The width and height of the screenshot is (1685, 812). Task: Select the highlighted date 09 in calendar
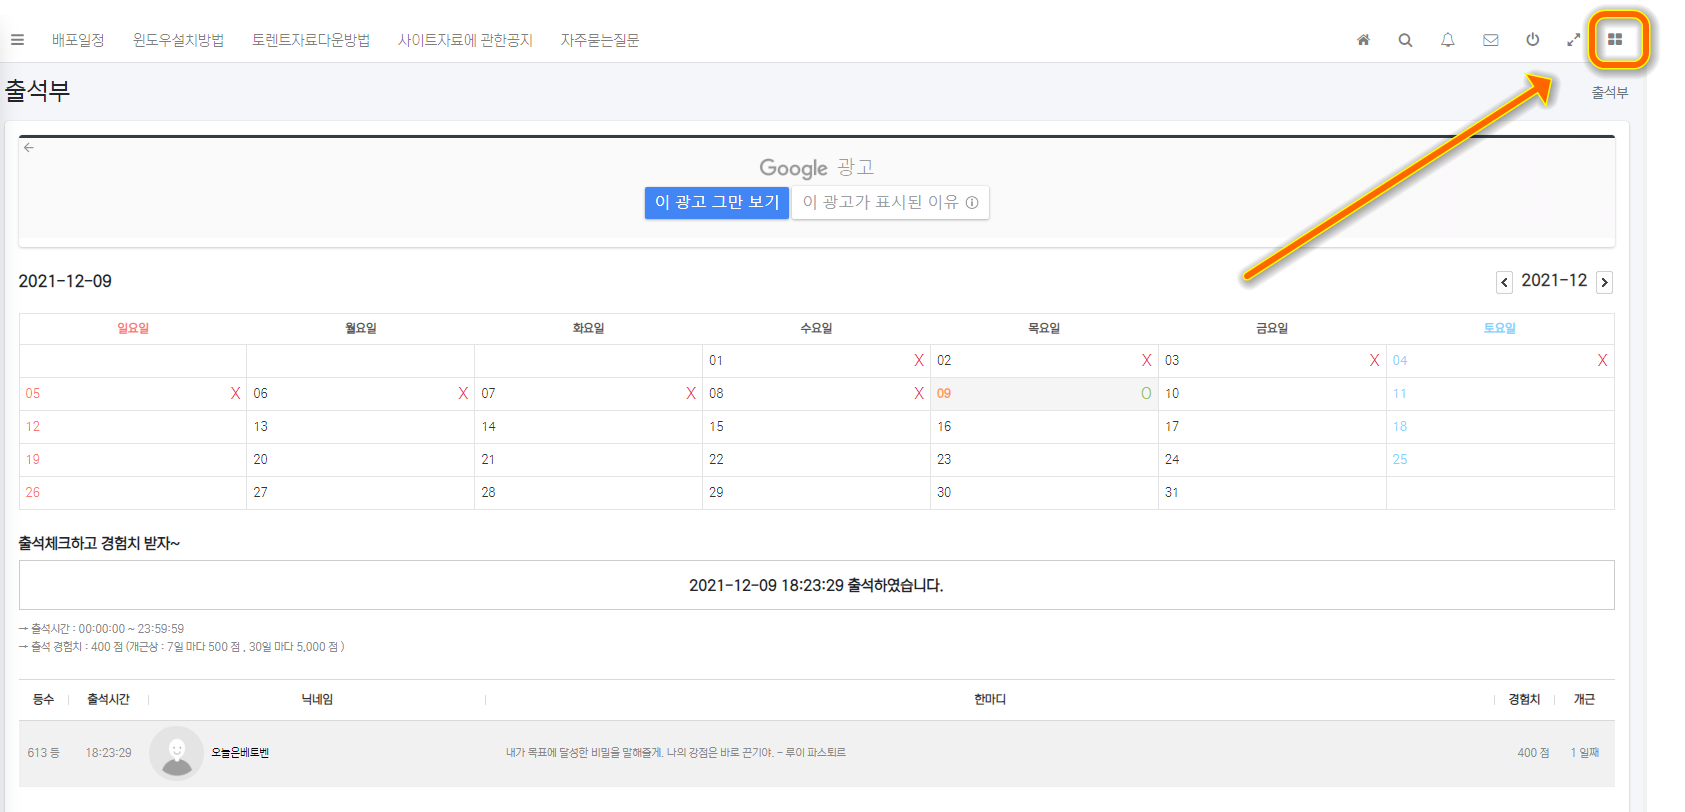pos(944,394)
